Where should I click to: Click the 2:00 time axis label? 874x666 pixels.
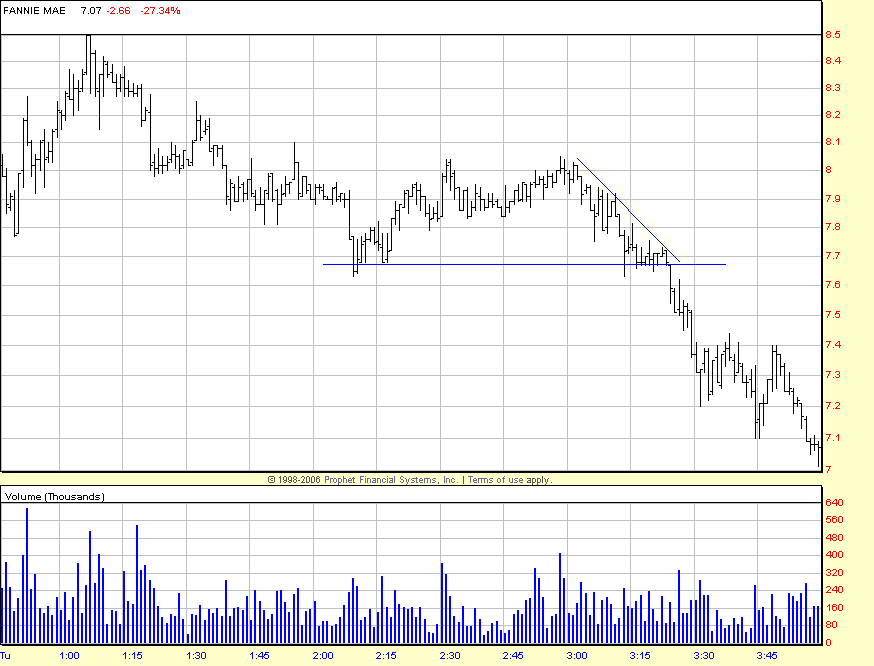click(x=323, y=655)
